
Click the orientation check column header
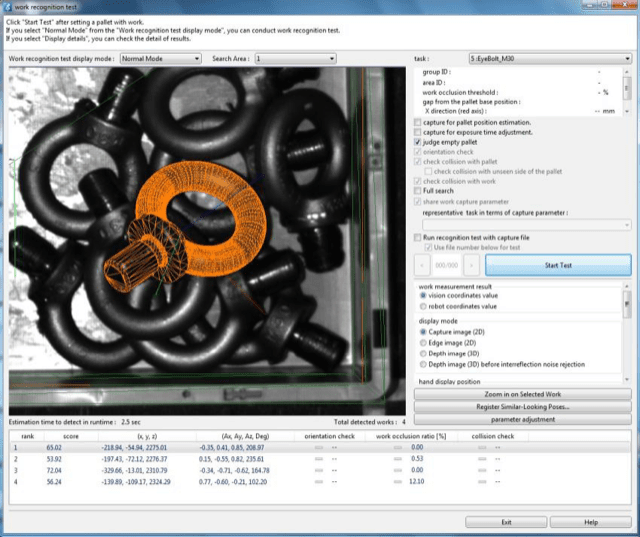click(x=329, y=436)
